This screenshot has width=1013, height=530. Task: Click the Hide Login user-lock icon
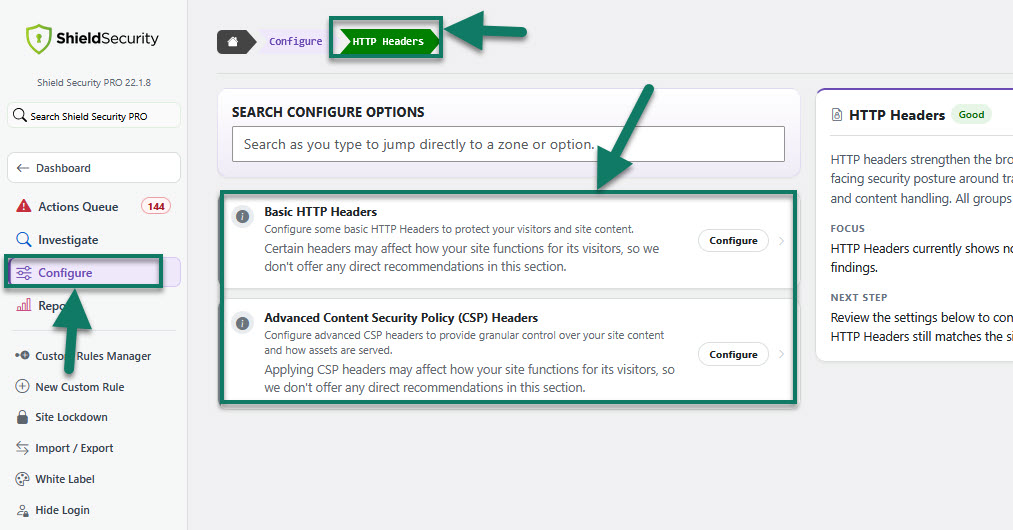pyautogui.click(x=22, y=510)
